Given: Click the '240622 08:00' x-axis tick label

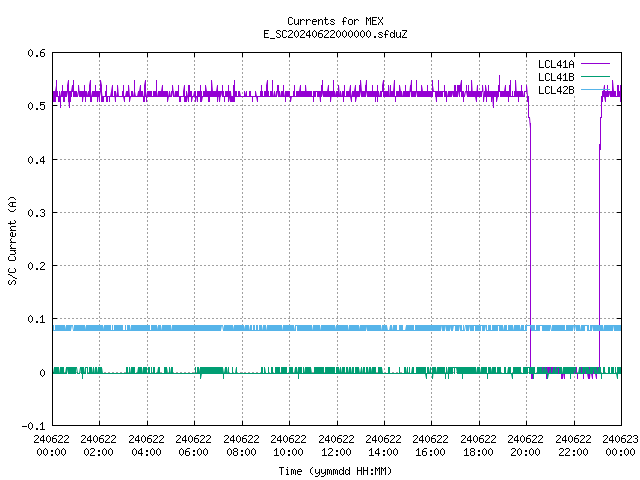Looking at the screenshot, I should (241, 446).
